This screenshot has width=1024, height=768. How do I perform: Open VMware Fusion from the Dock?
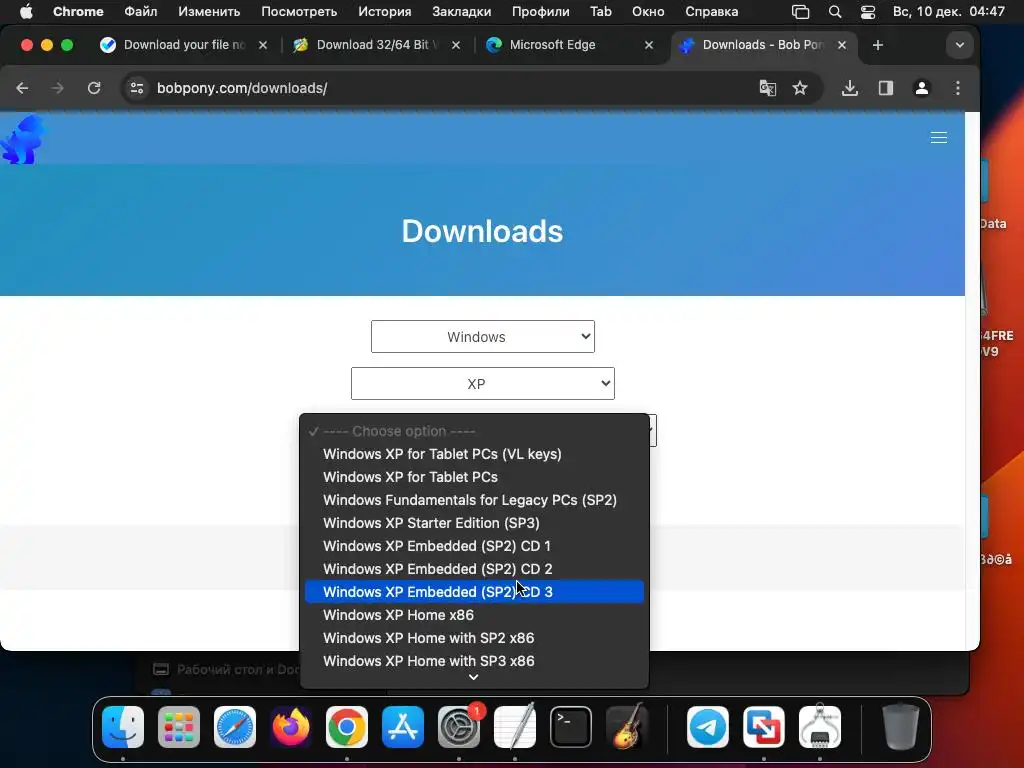pyautogui.click(x=764, y=727)
